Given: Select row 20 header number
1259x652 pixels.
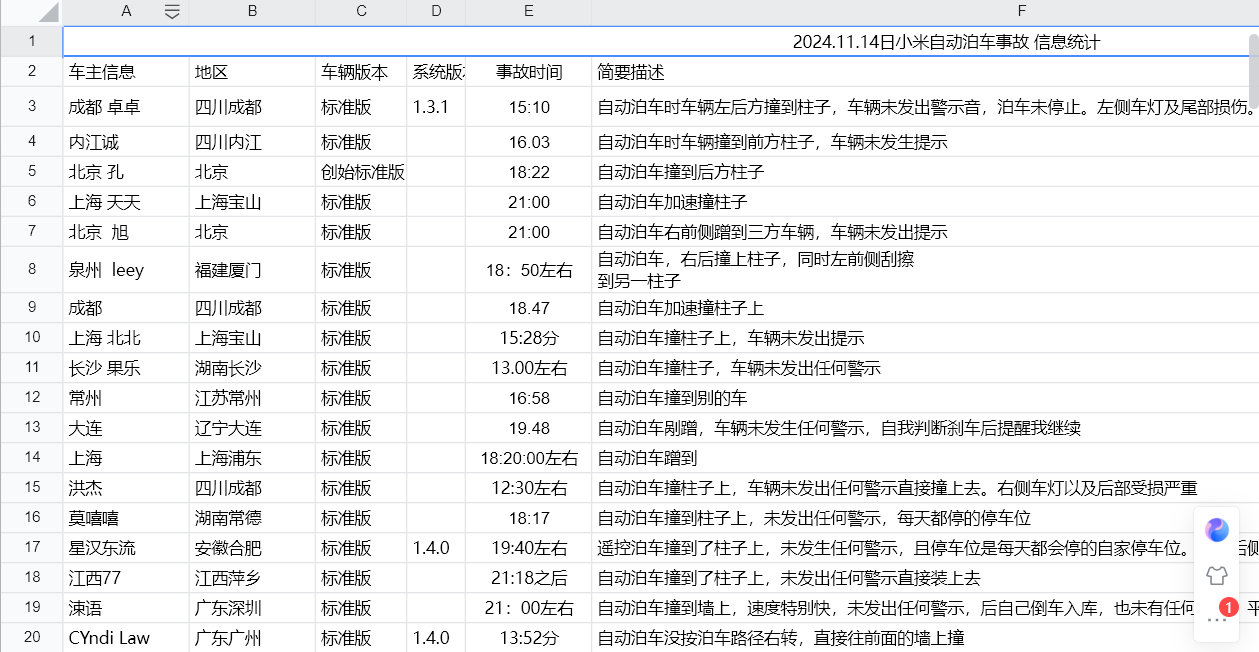Looking at the screenshot, I should coord(31,638).
